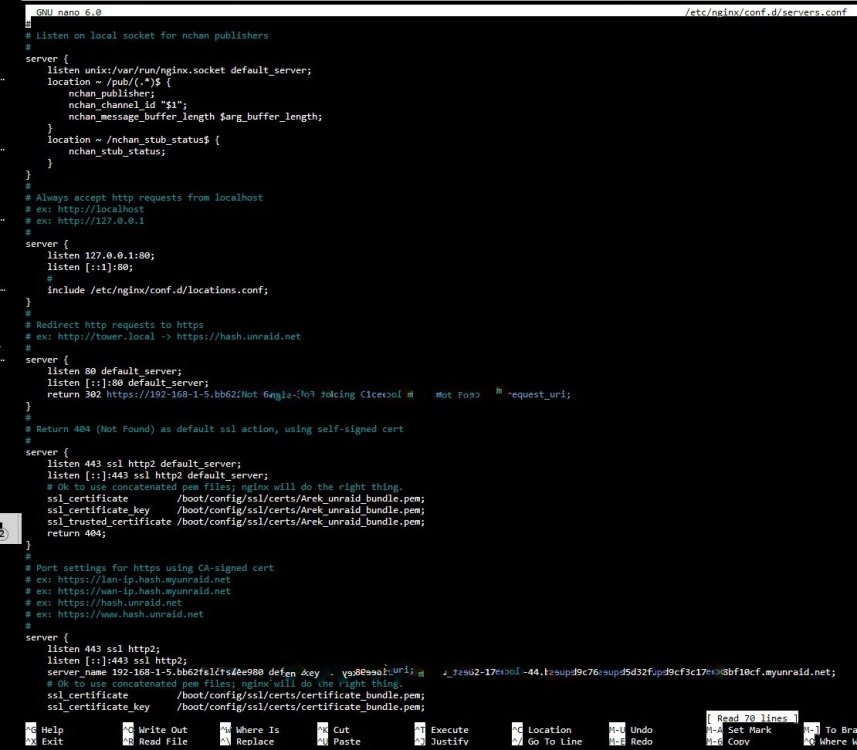Click the 'Return 404 (Not Found)' comment line
This screenshot has height=750, width=857.
pyautogui.click(x=214, y=429)
